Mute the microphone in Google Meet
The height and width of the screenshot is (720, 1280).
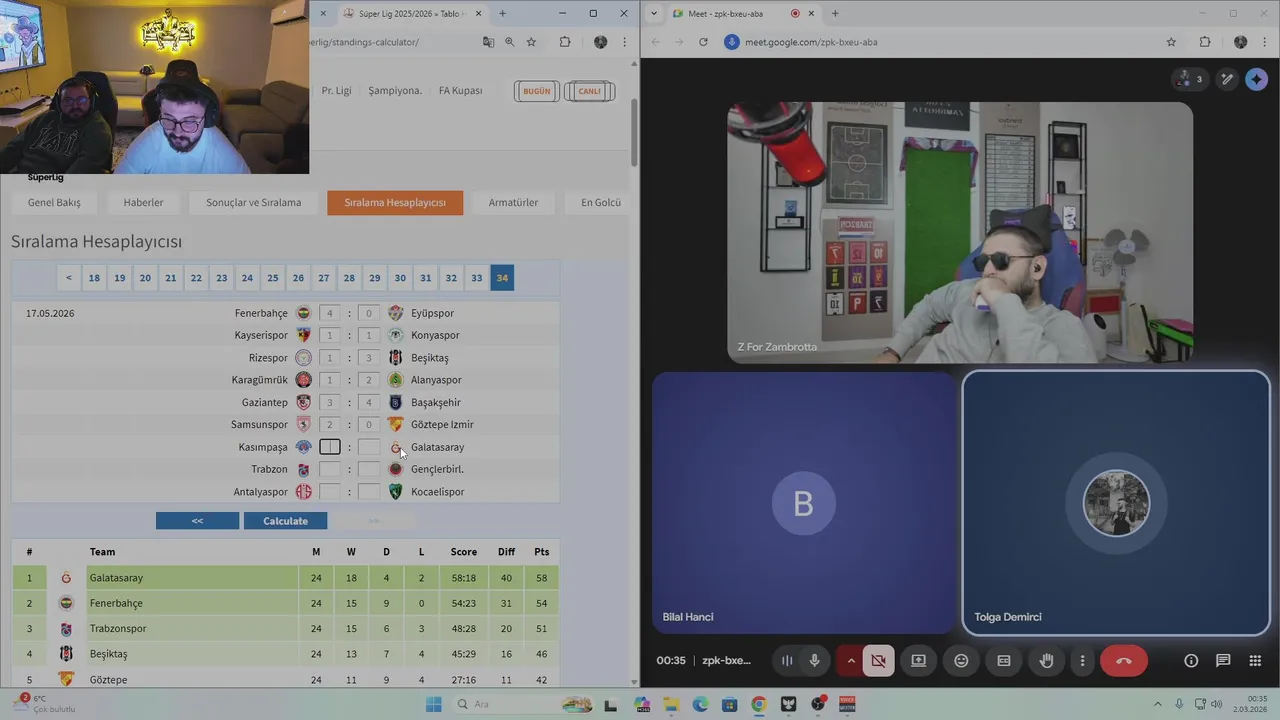pyautogui.click(x=815, y=660)
